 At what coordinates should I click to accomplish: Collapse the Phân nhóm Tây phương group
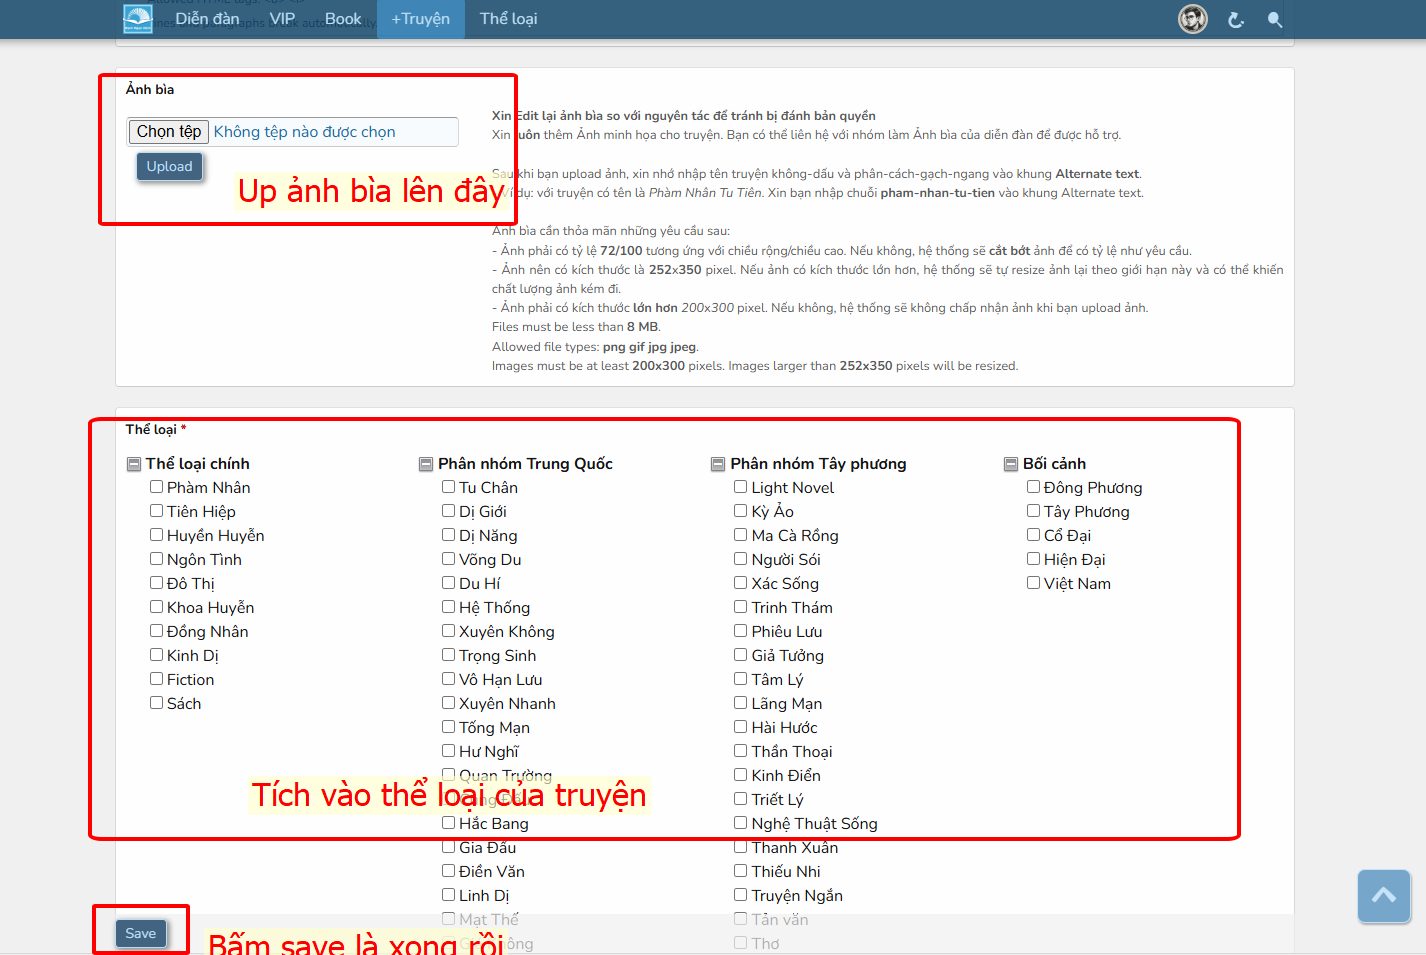pyautogui.click(x=718, y=464)
